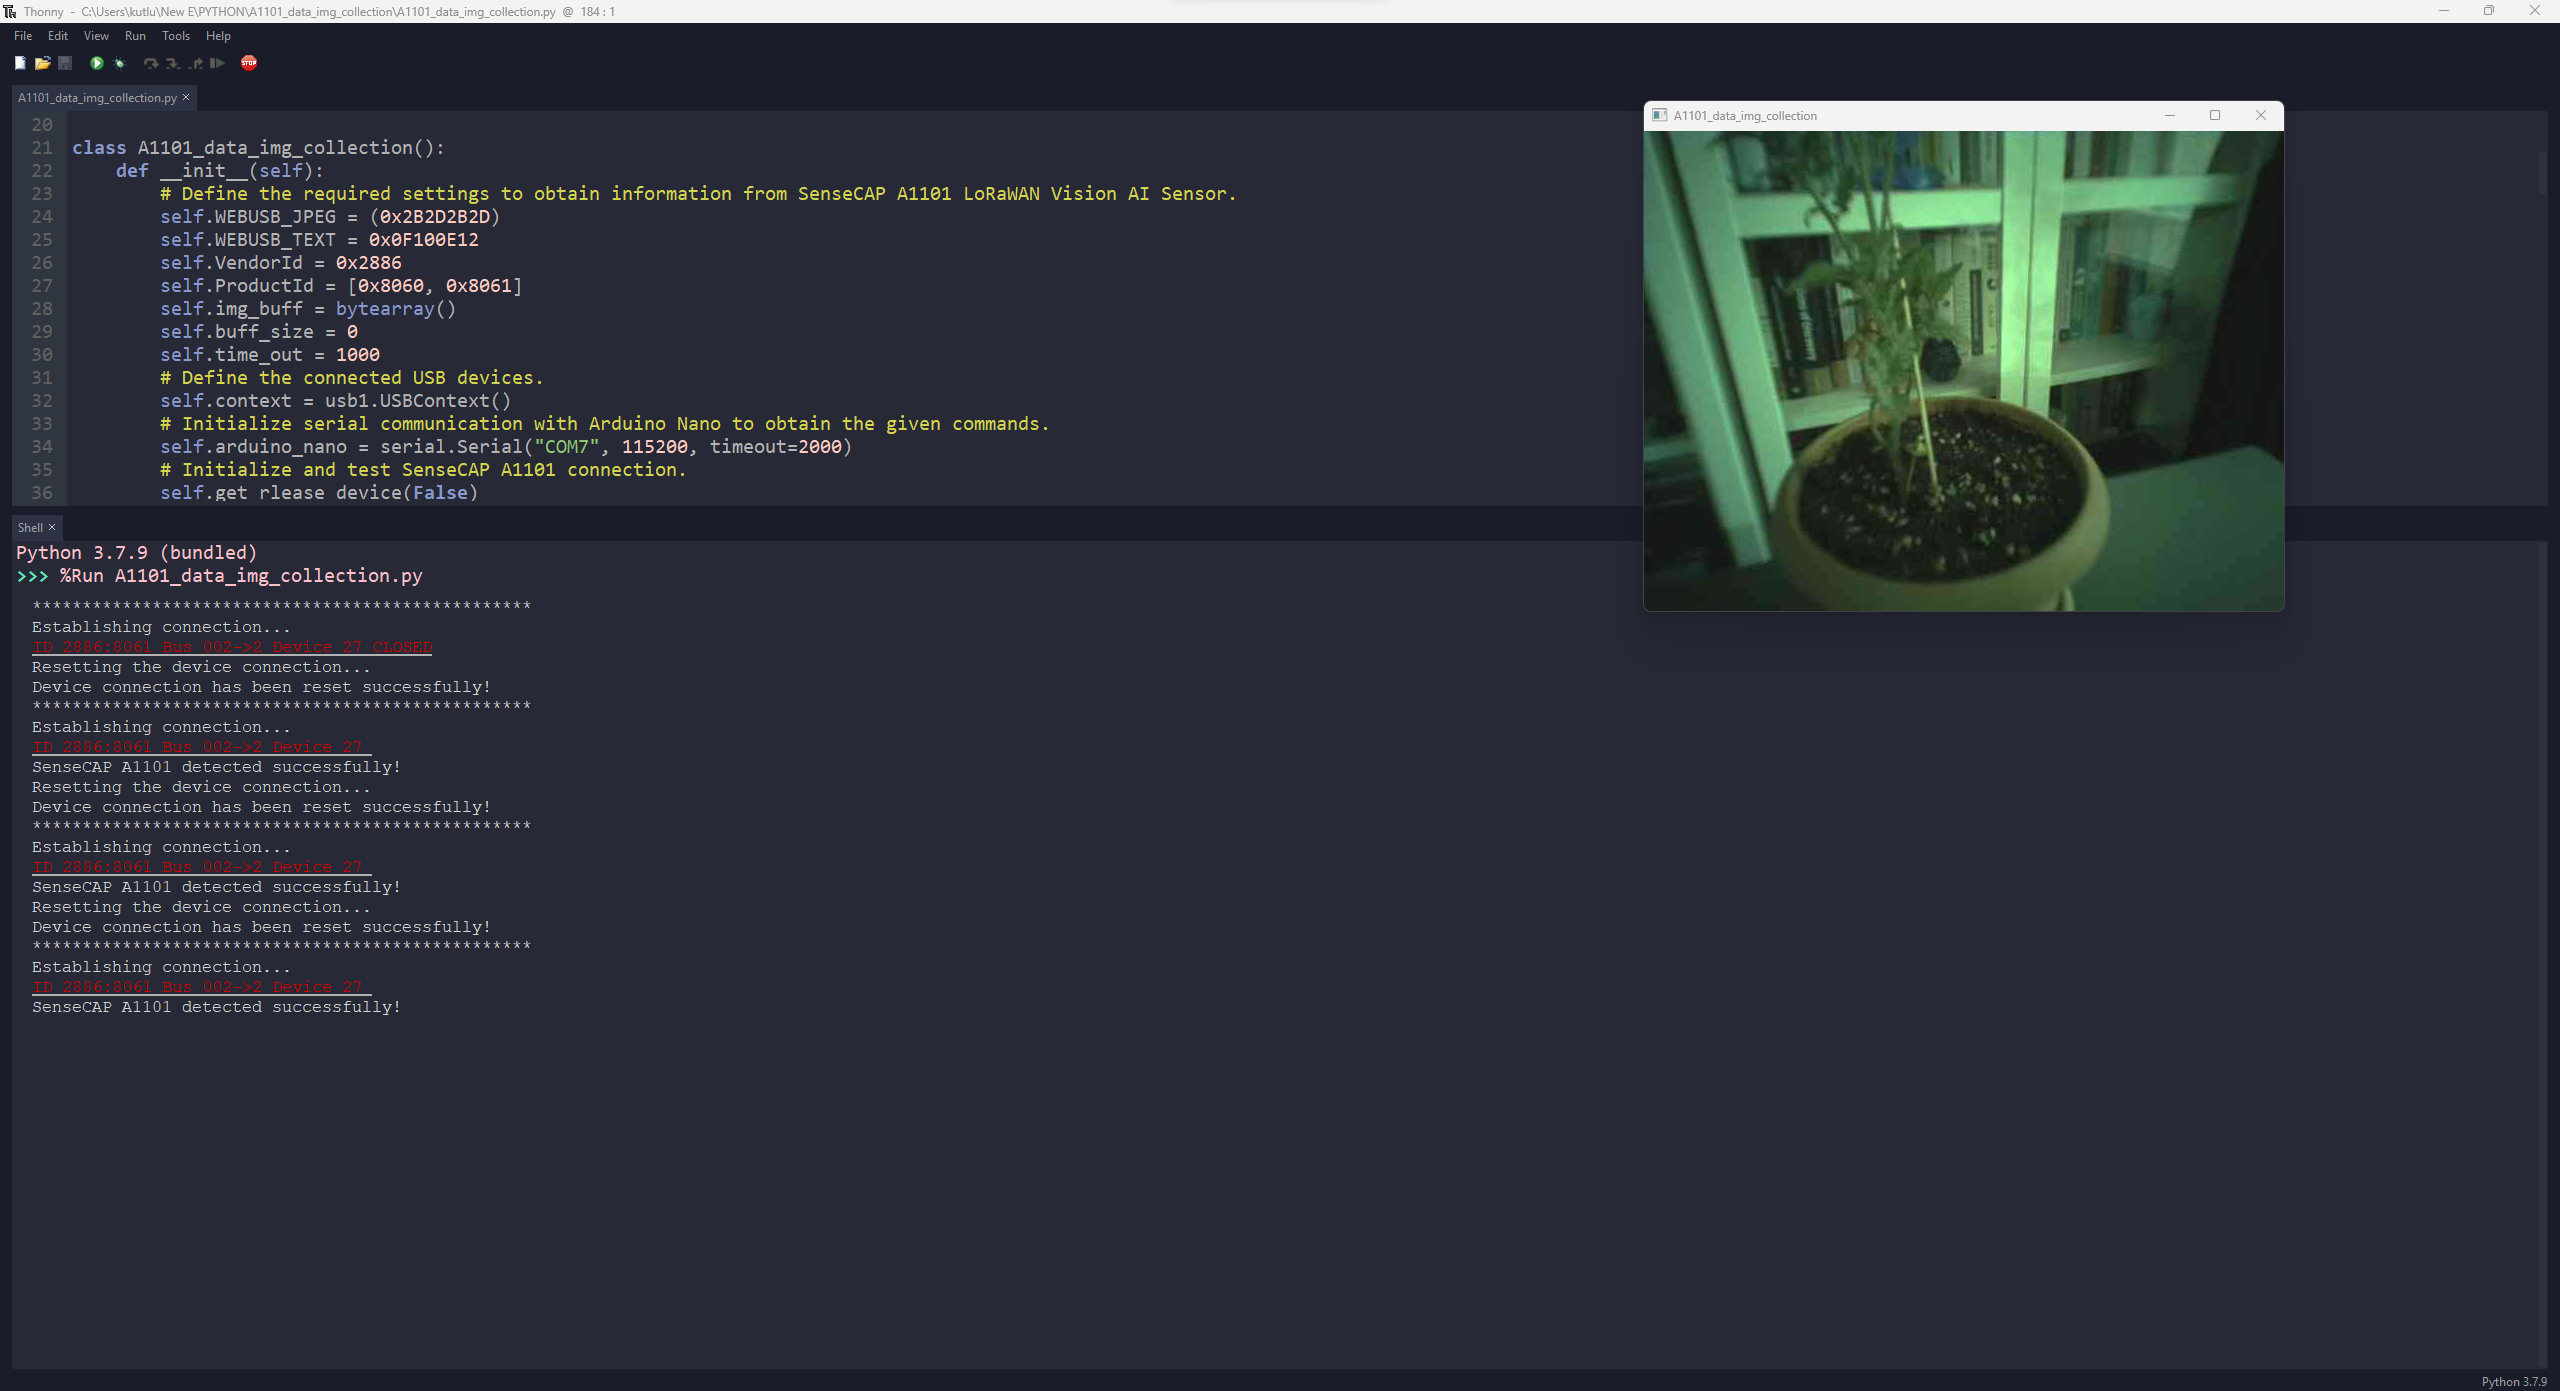Open the Tools menu

point(175,36)
